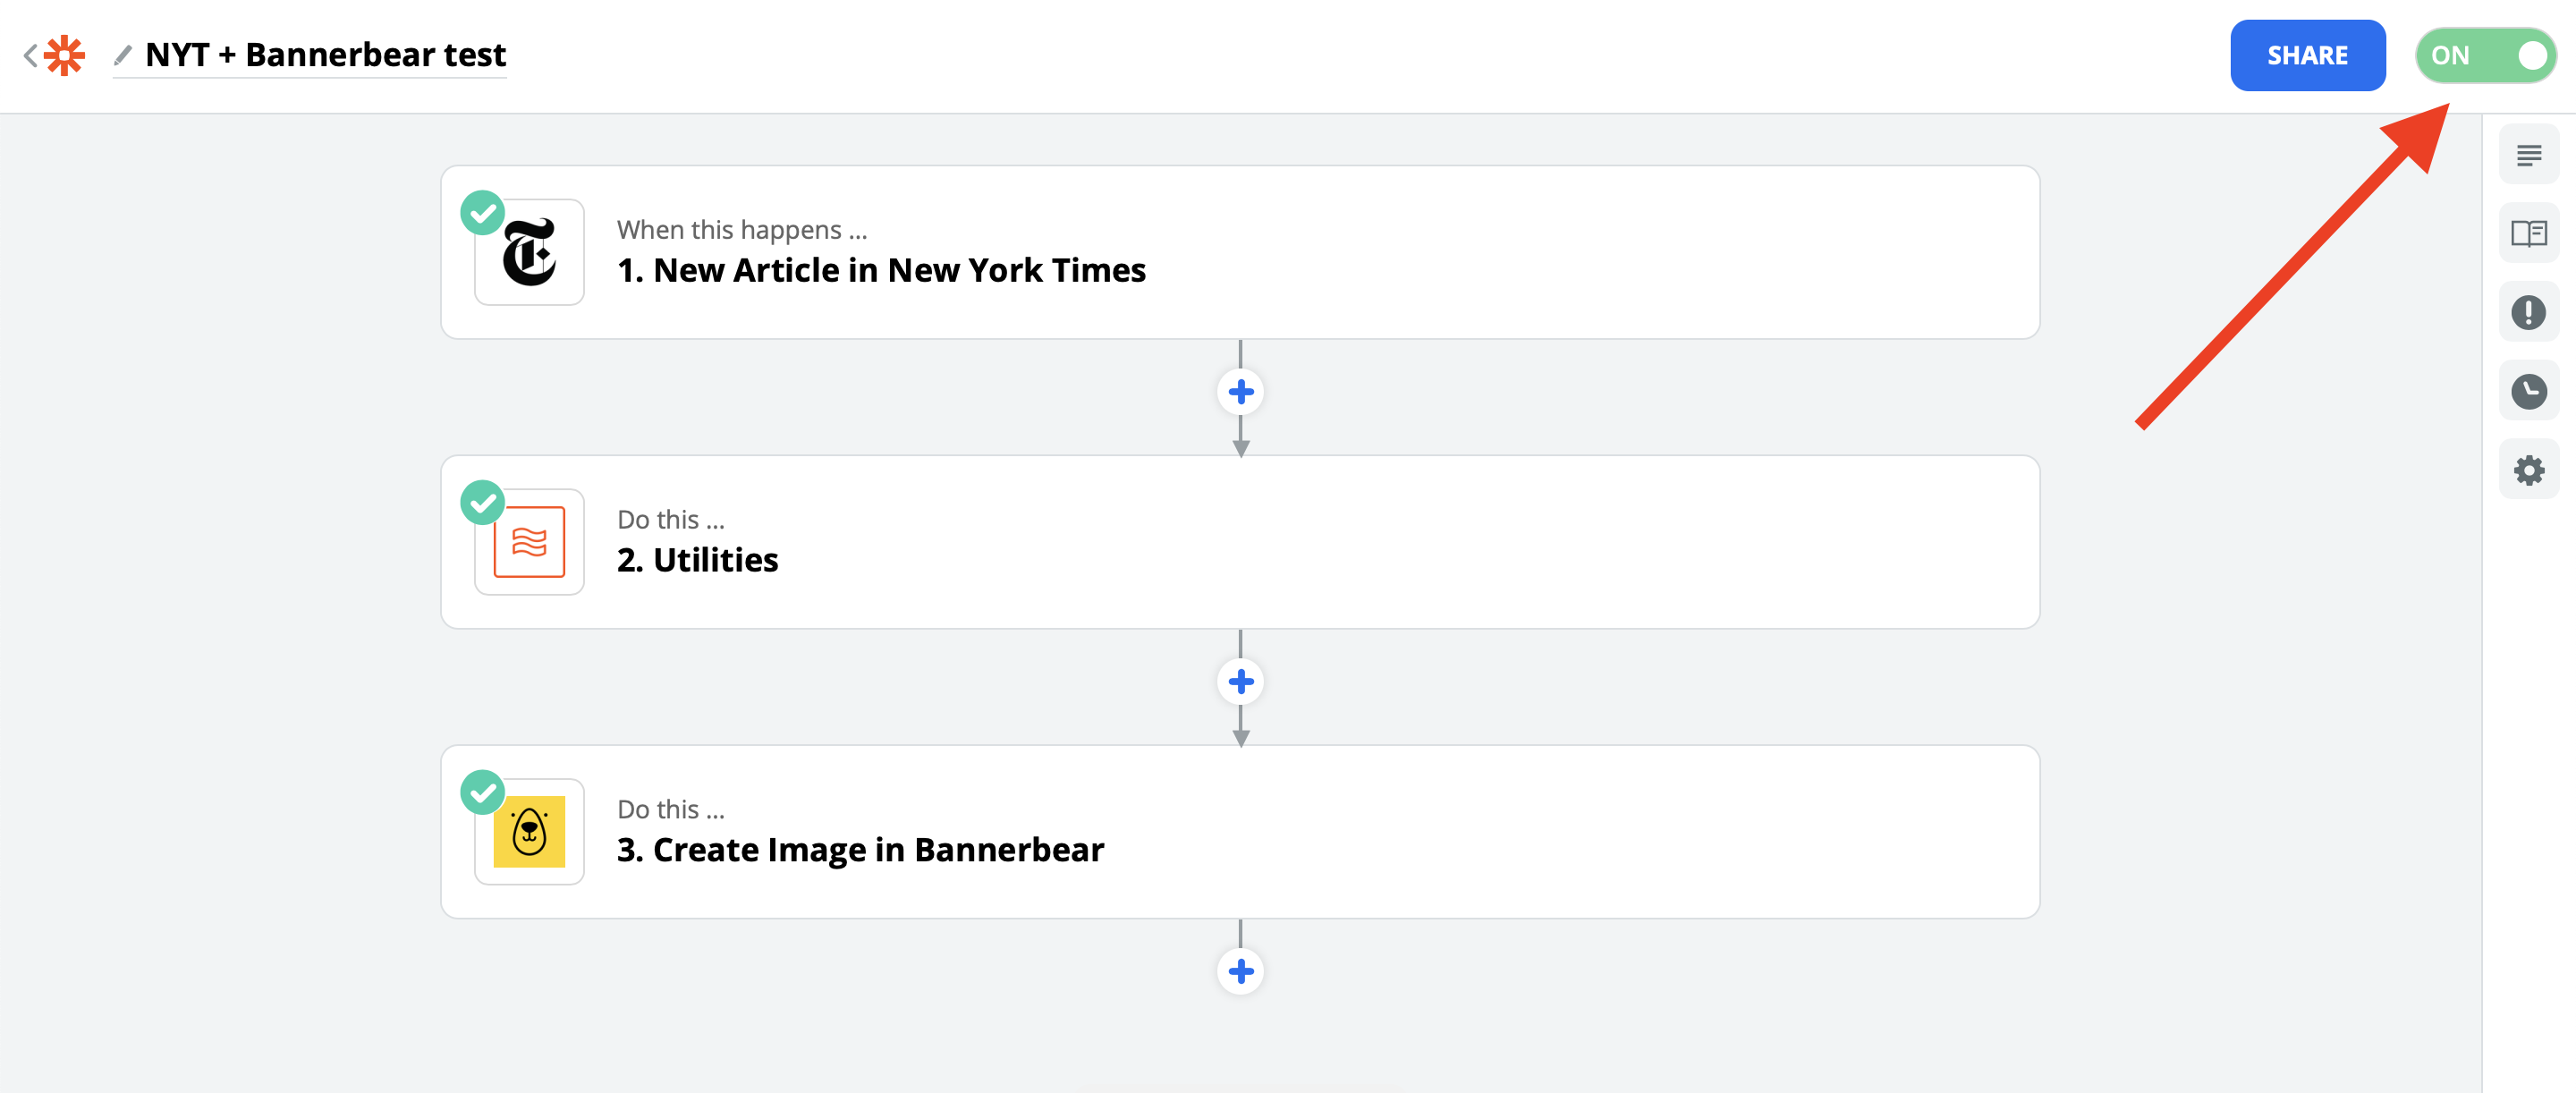Click the Zapier logo icon
The width and height of the screenshot is (2576, 1093).
[65, 55]
